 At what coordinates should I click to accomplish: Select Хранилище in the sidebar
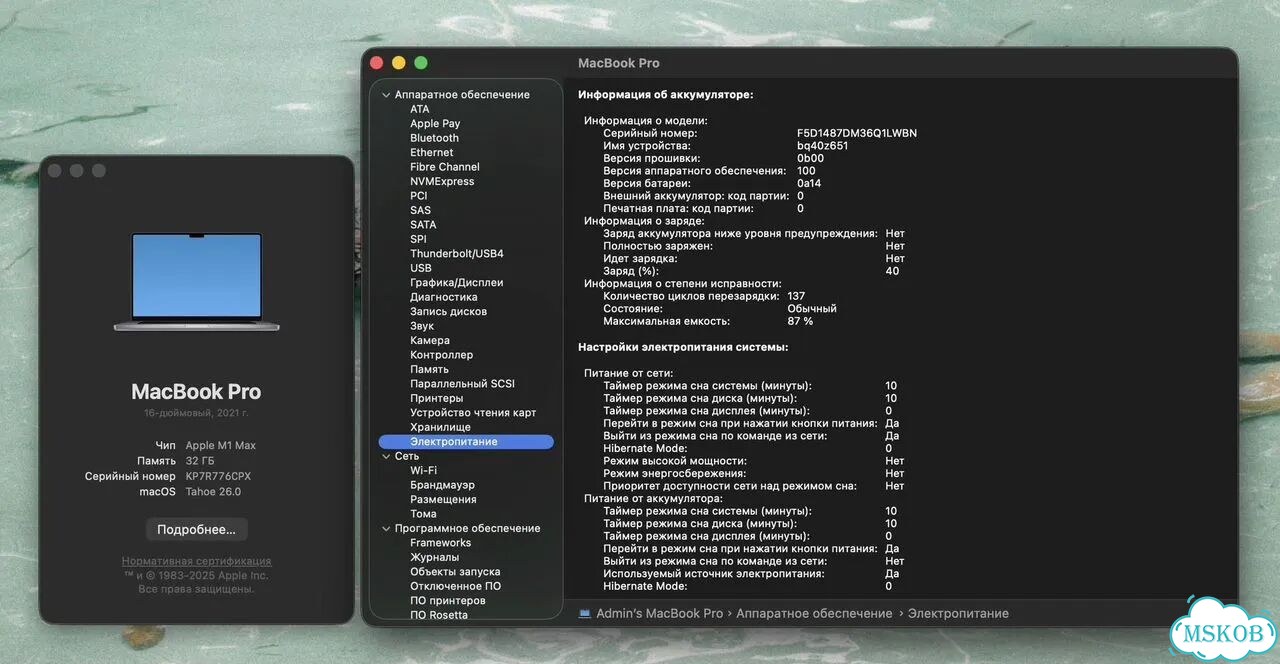440,427
